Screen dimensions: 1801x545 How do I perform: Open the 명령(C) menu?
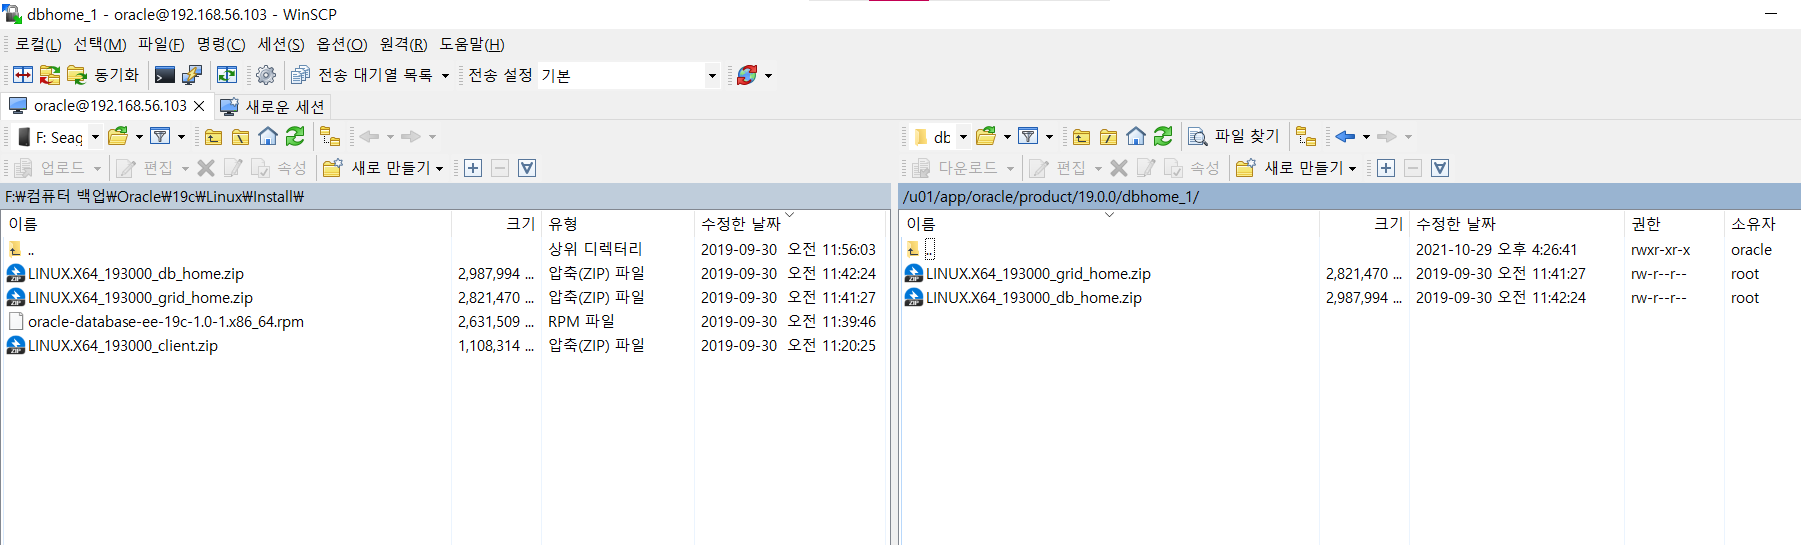click(221, 44)
